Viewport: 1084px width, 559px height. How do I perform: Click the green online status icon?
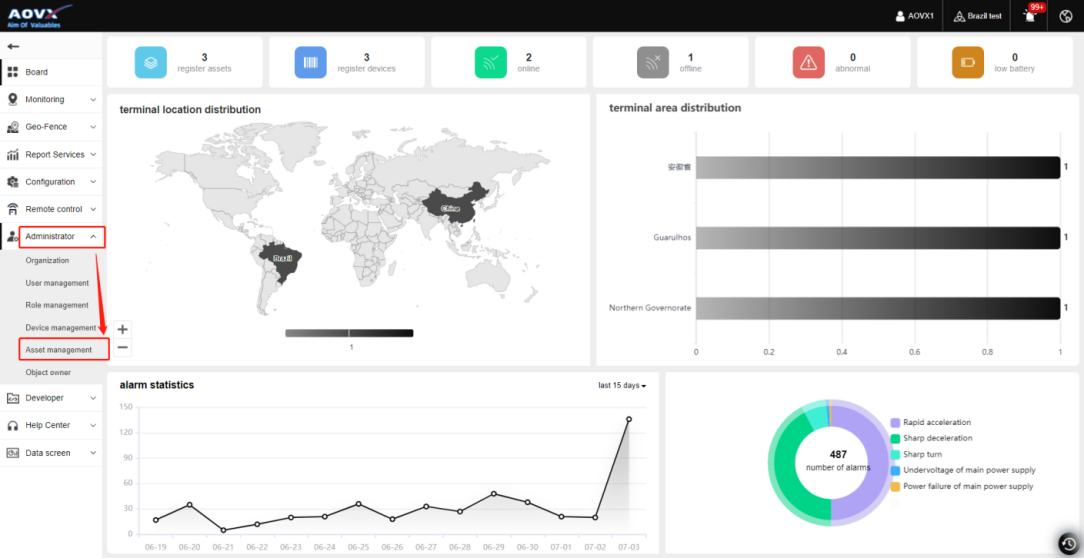pyautogui.click(x=490, y=62)
